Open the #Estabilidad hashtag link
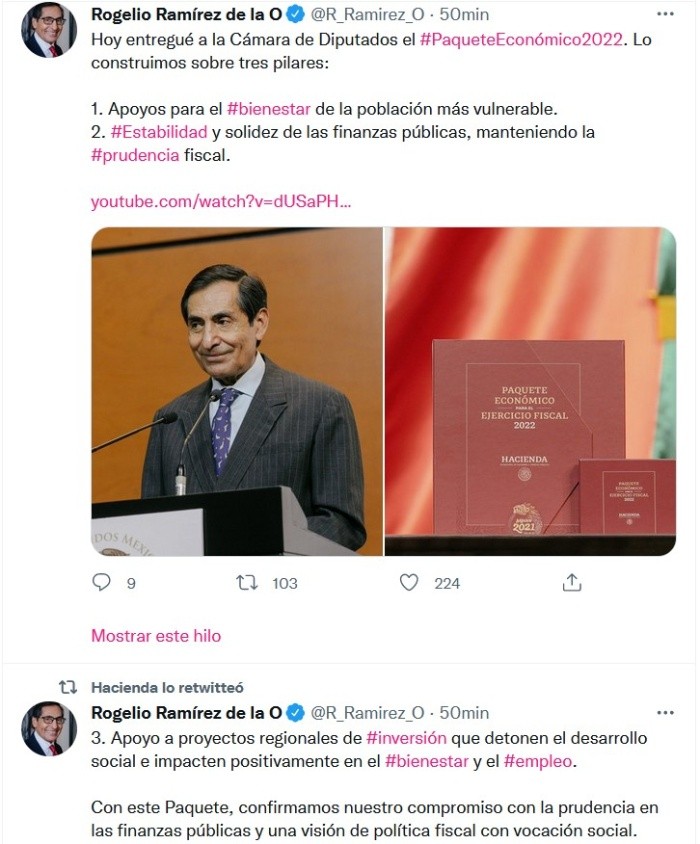This screenshot has height=844, width=700. 159,132
